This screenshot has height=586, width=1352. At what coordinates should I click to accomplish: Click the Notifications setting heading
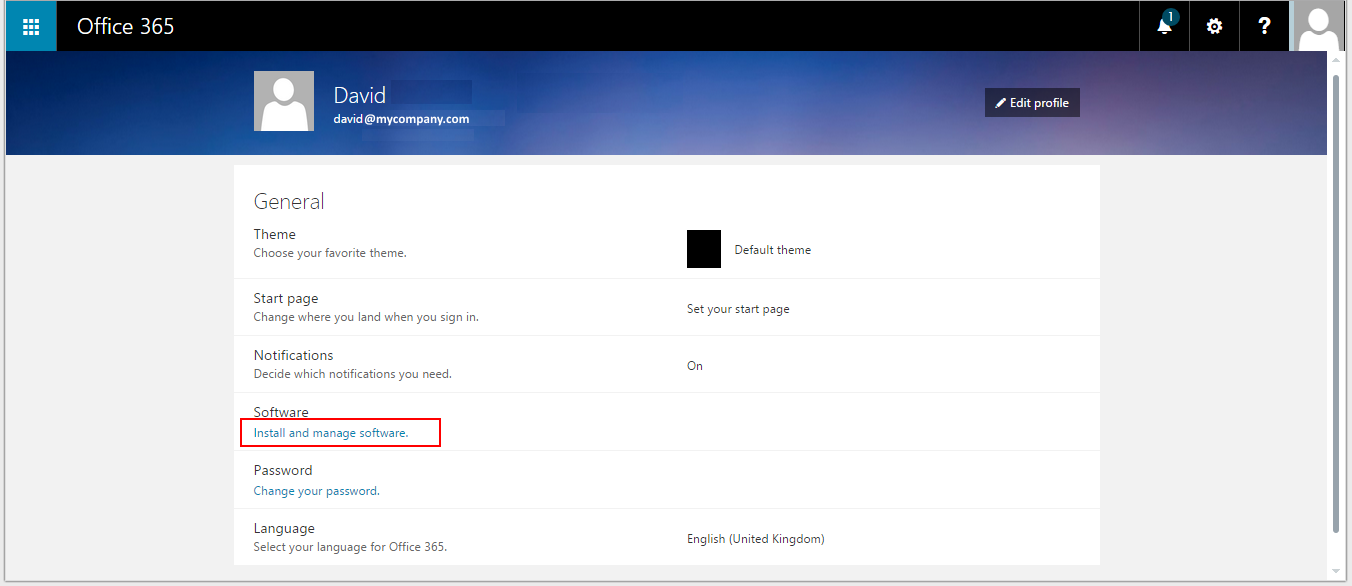[294, 355]
